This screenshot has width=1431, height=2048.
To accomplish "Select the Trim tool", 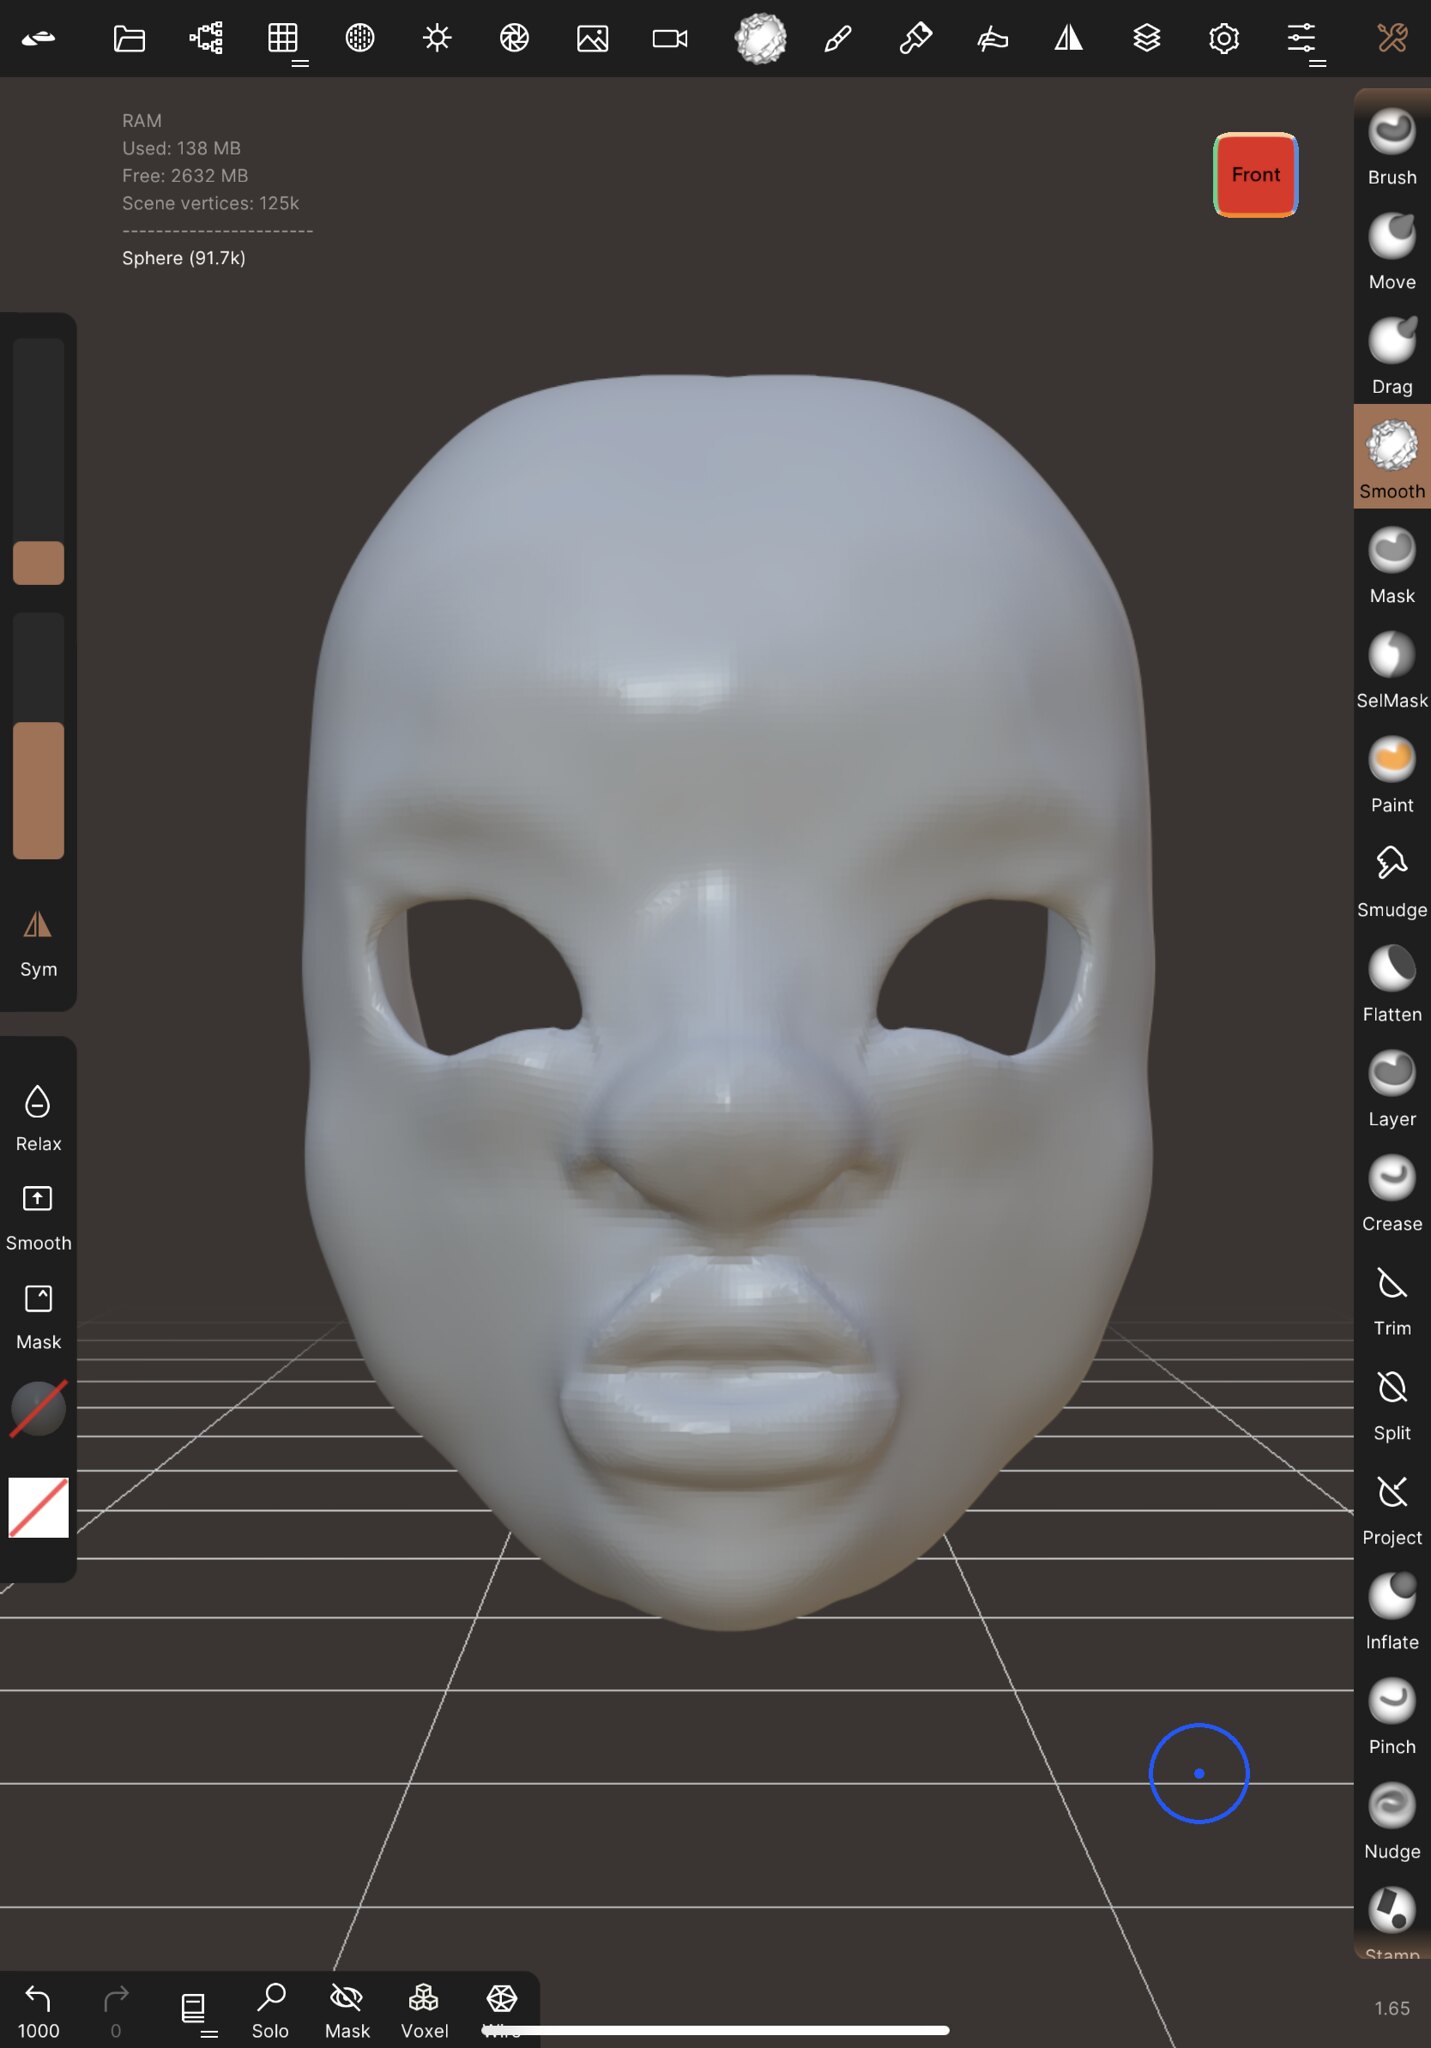I will tap(1391, 1298).
